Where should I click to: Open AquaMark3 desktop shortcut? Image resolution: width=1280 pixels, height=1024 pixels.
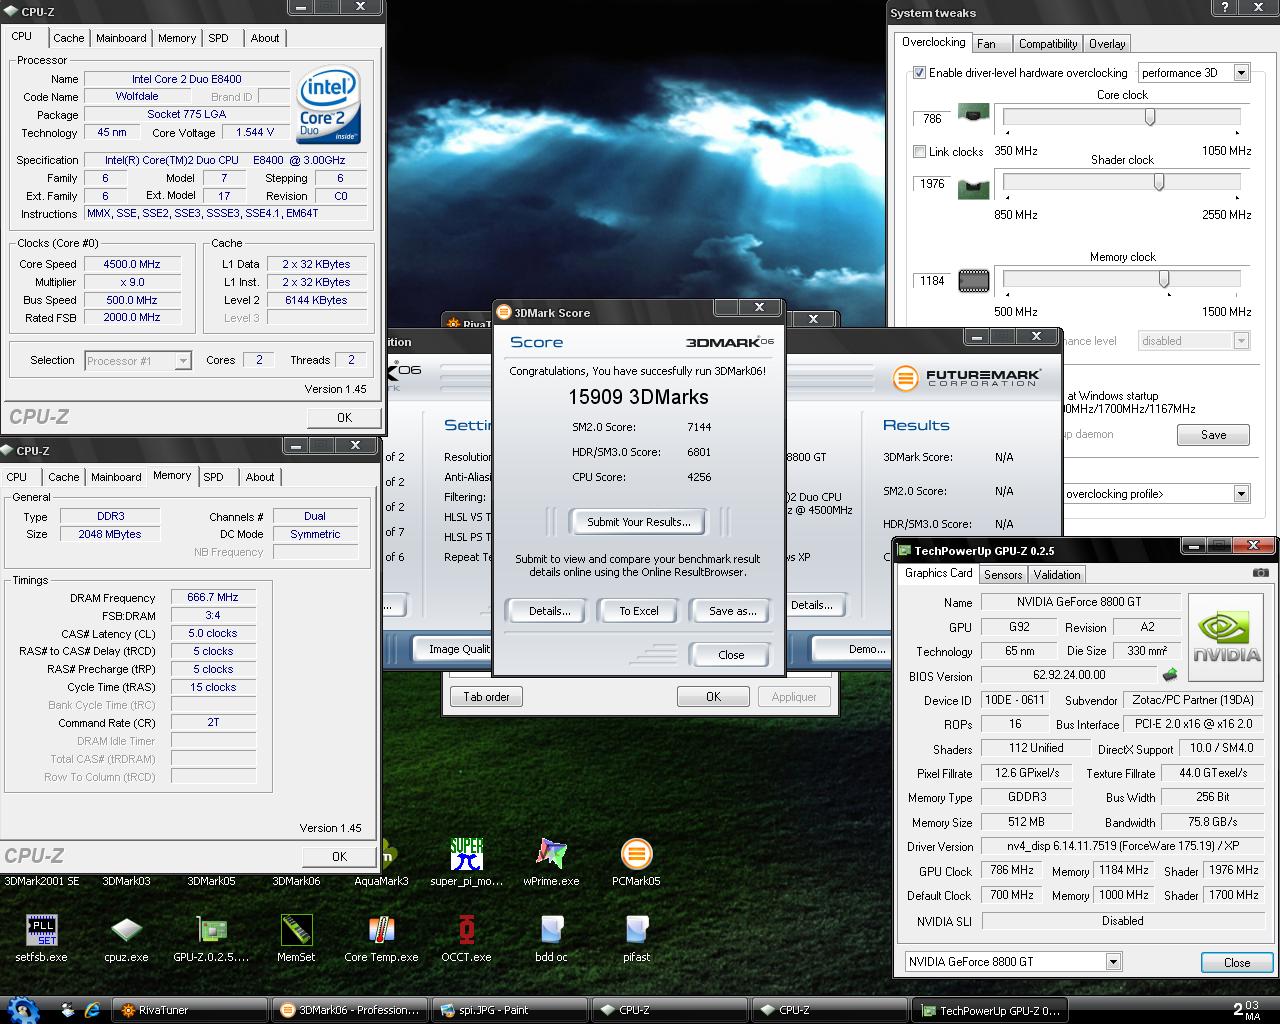[x=381, y=864]
